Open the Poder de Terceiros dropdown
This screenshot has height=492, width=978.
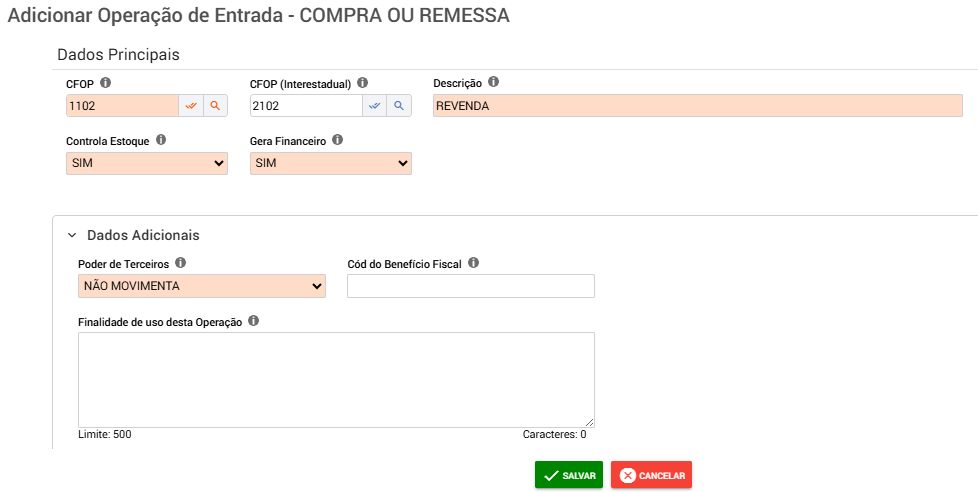pos(201,287)
